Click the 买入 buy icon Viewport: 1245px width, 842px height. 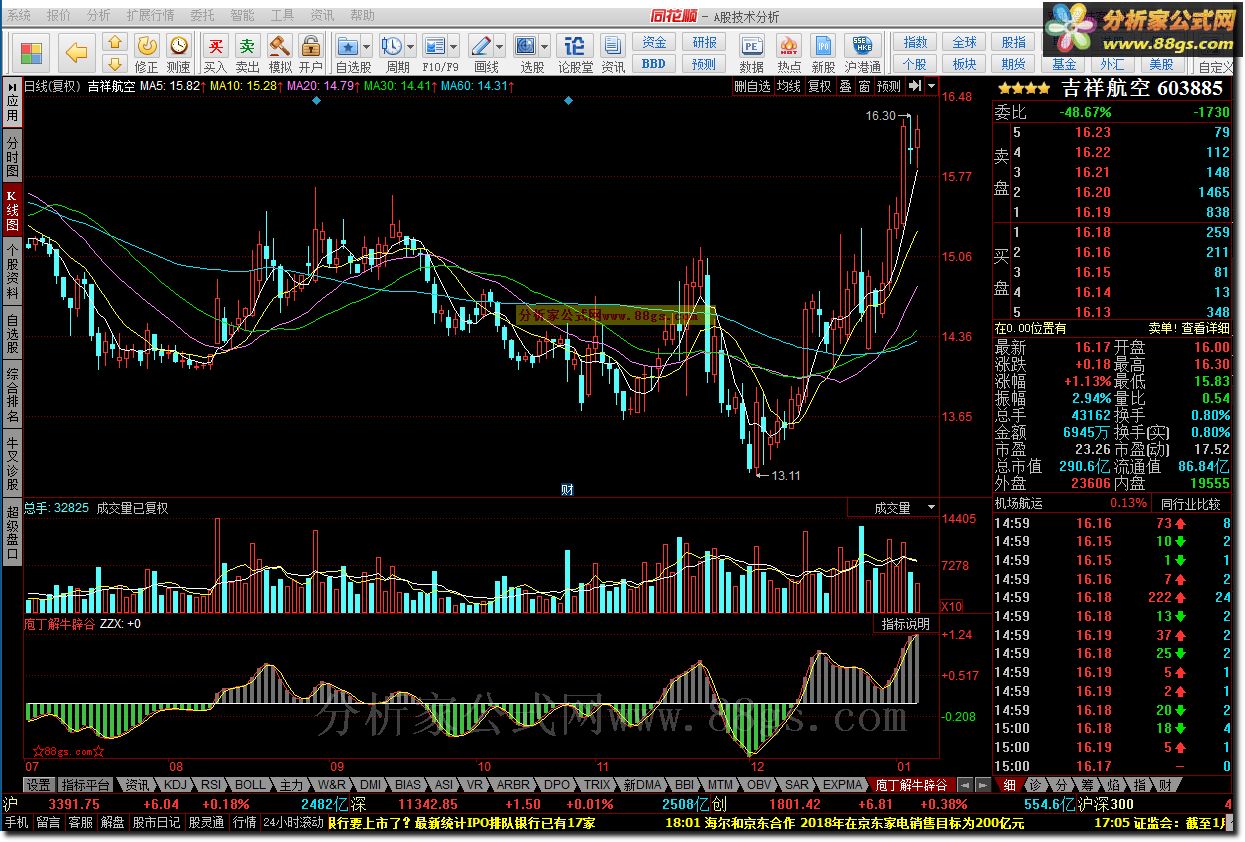[x=215, y=53]
